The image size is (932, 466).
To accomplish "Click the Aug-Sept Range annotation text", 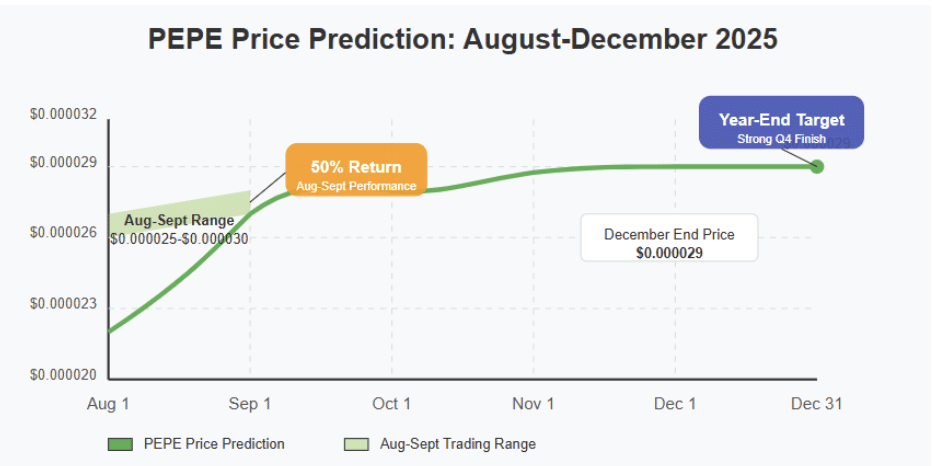I will [179, 221].
